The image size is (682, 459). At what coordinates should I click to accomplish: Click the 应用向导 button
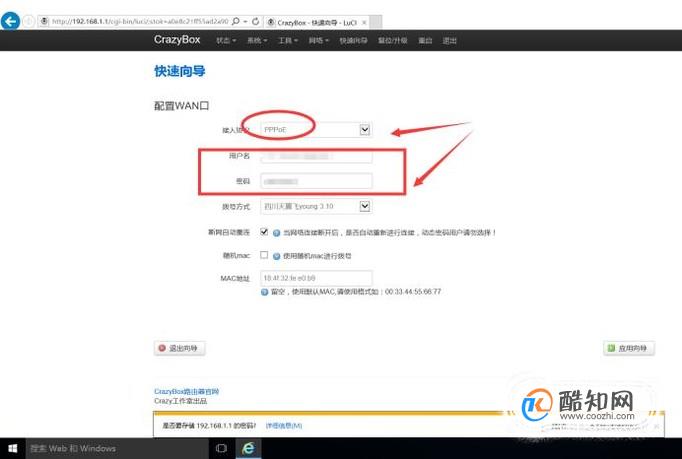[629, 348]
